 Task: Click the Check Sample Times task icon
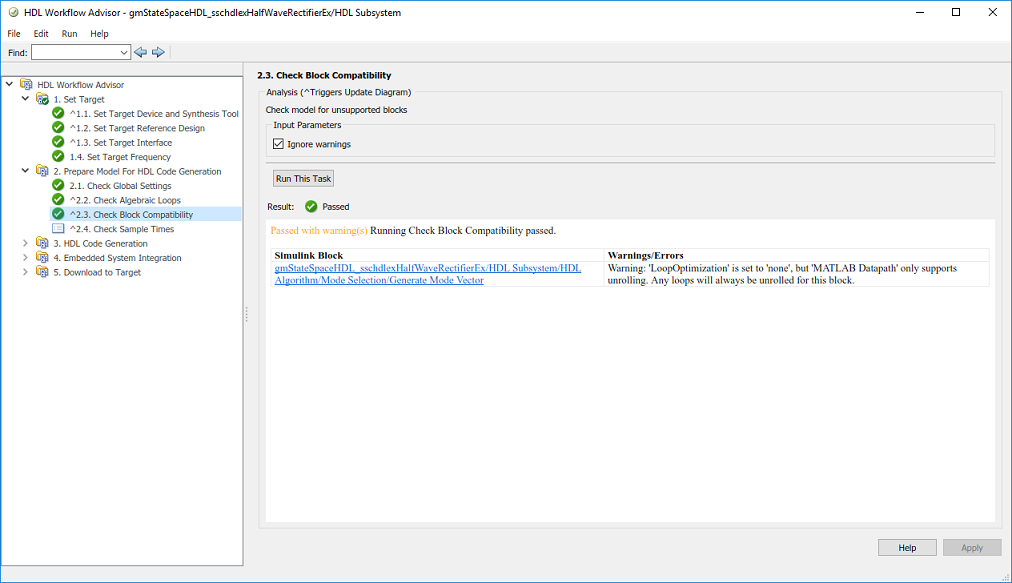click(x=58, y=229)
